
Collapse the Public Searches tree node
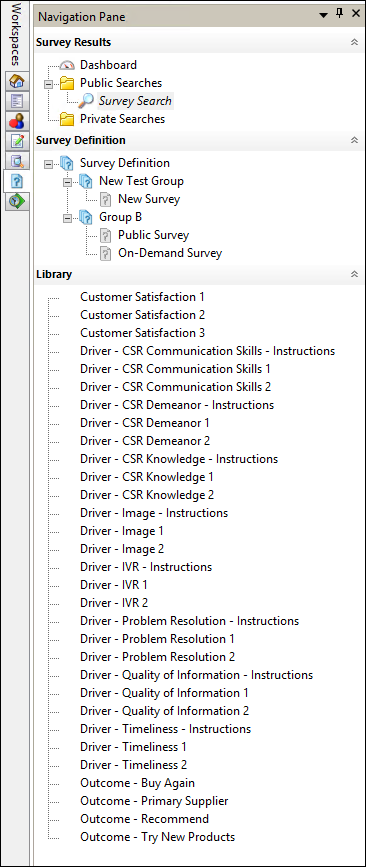click(49, 84)
